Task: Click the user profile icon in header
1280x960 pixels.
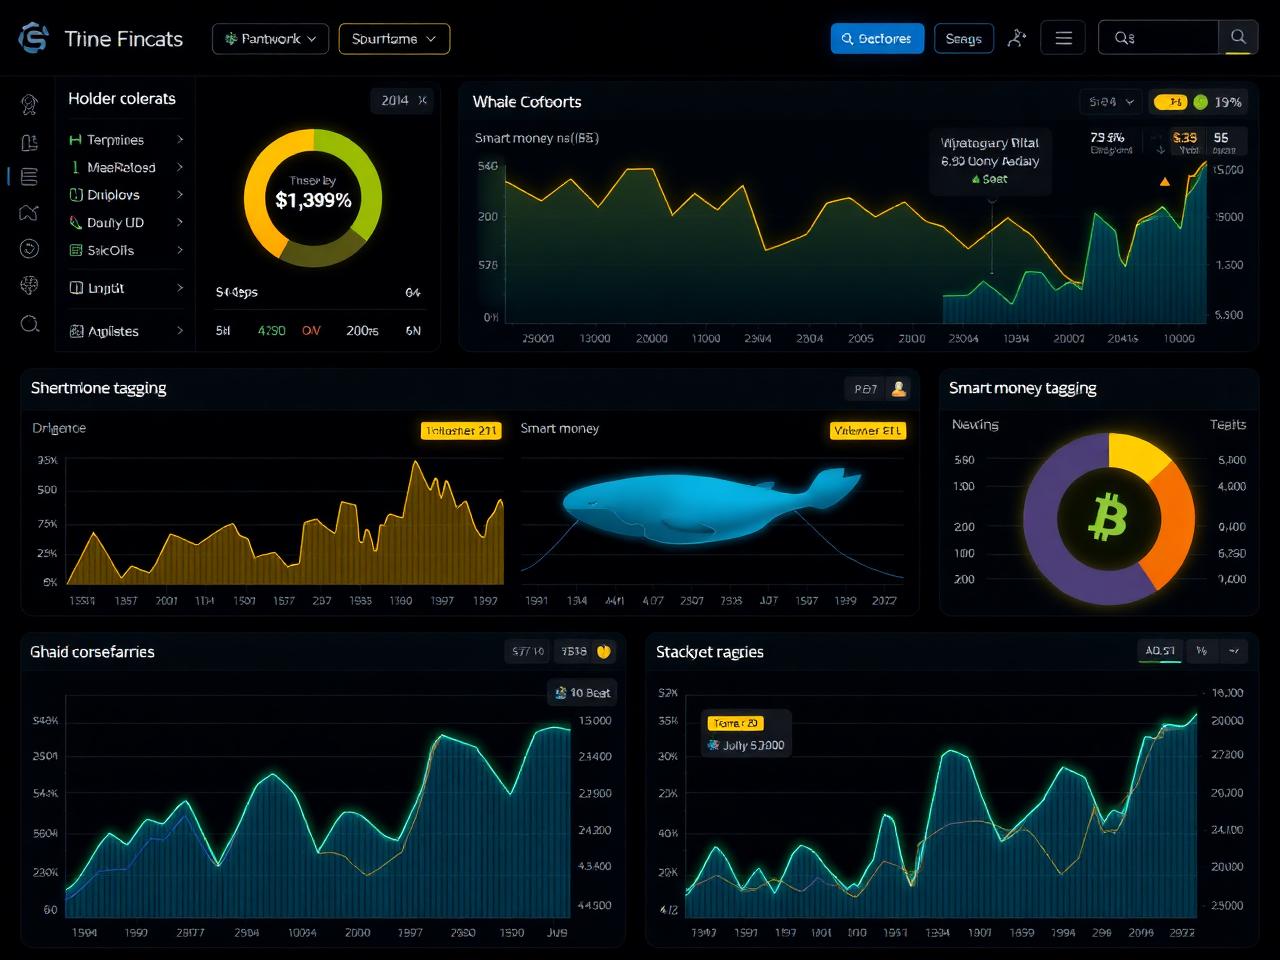Action: [x=1017, y=38]
